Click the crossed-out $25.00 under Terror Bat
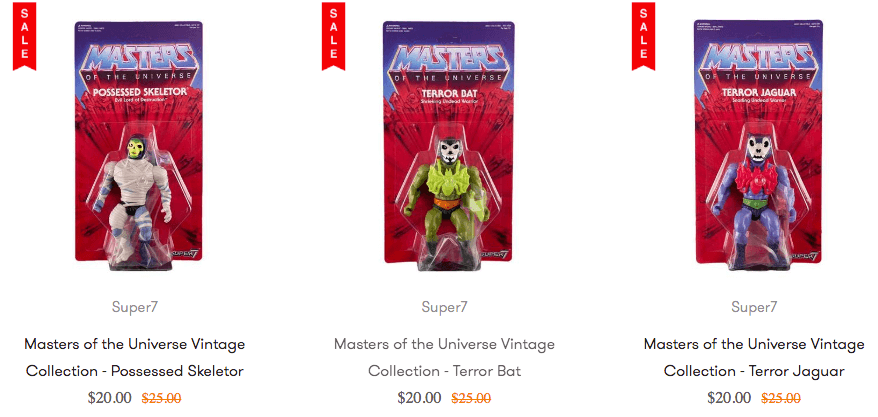 tap(471, 398)
